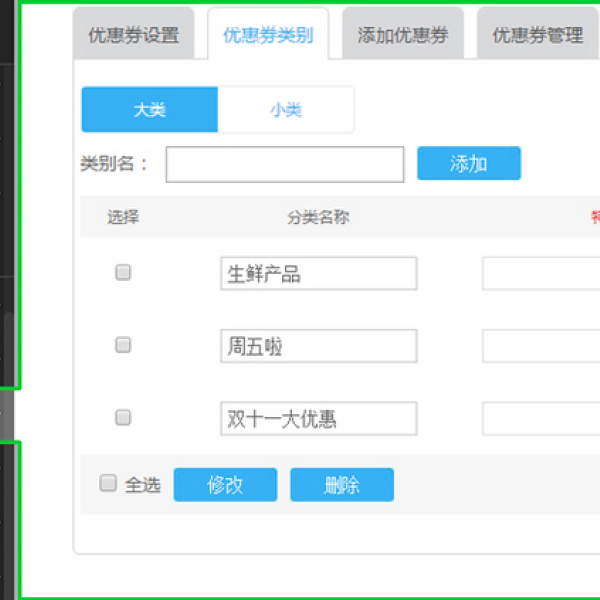Edit the 双十一大优惠 category name field
The height and width of the screenshot is (600, 600).
coord(318,419)
